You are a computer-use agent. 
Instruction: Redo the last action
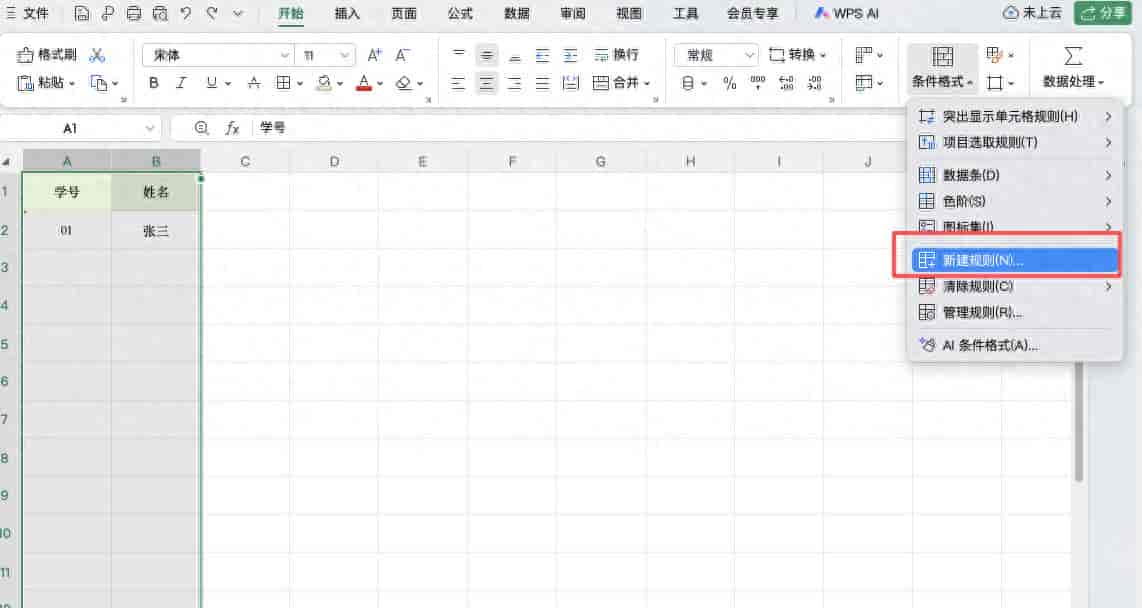(212, 13)
